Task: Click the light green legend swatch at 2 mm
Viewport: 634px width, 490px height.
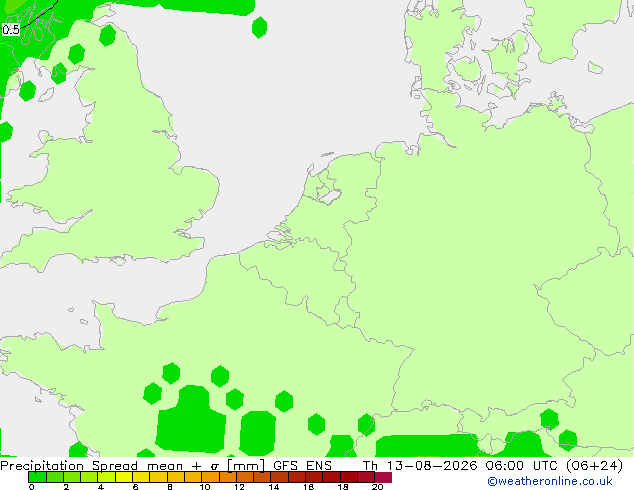Action: tap(72, 477)
